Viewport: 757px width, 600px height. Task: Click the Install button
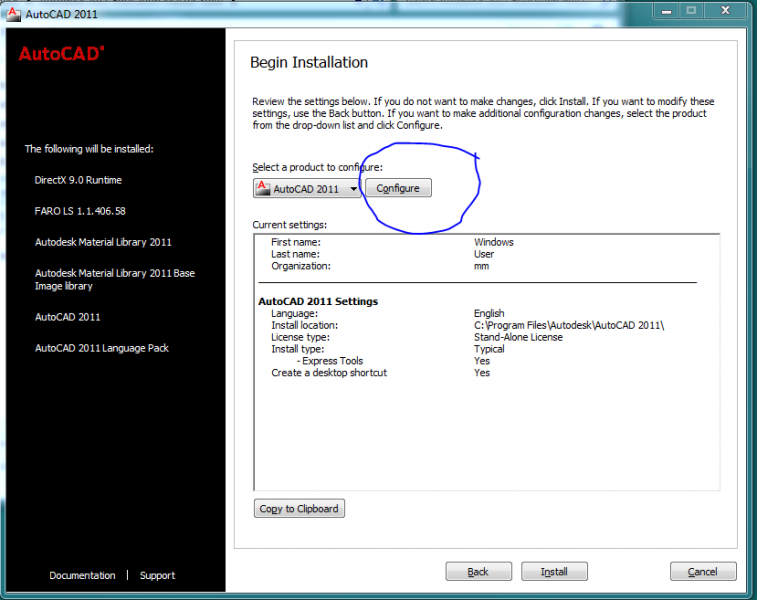554,572
